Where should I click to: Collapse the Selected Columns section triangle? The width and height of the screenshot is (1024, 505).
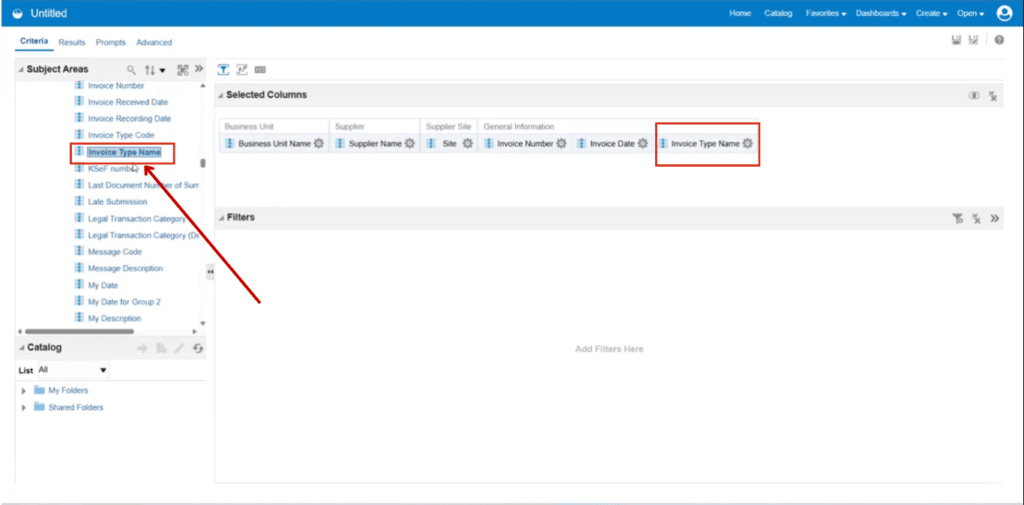(221, 95)
